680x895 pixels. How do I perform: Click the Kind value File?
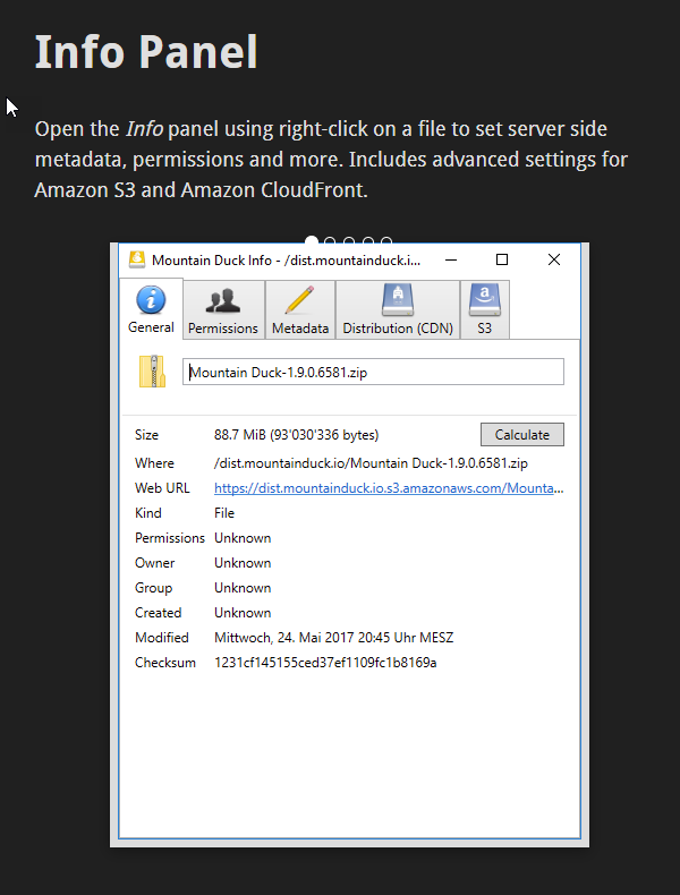tap(224, 513)
